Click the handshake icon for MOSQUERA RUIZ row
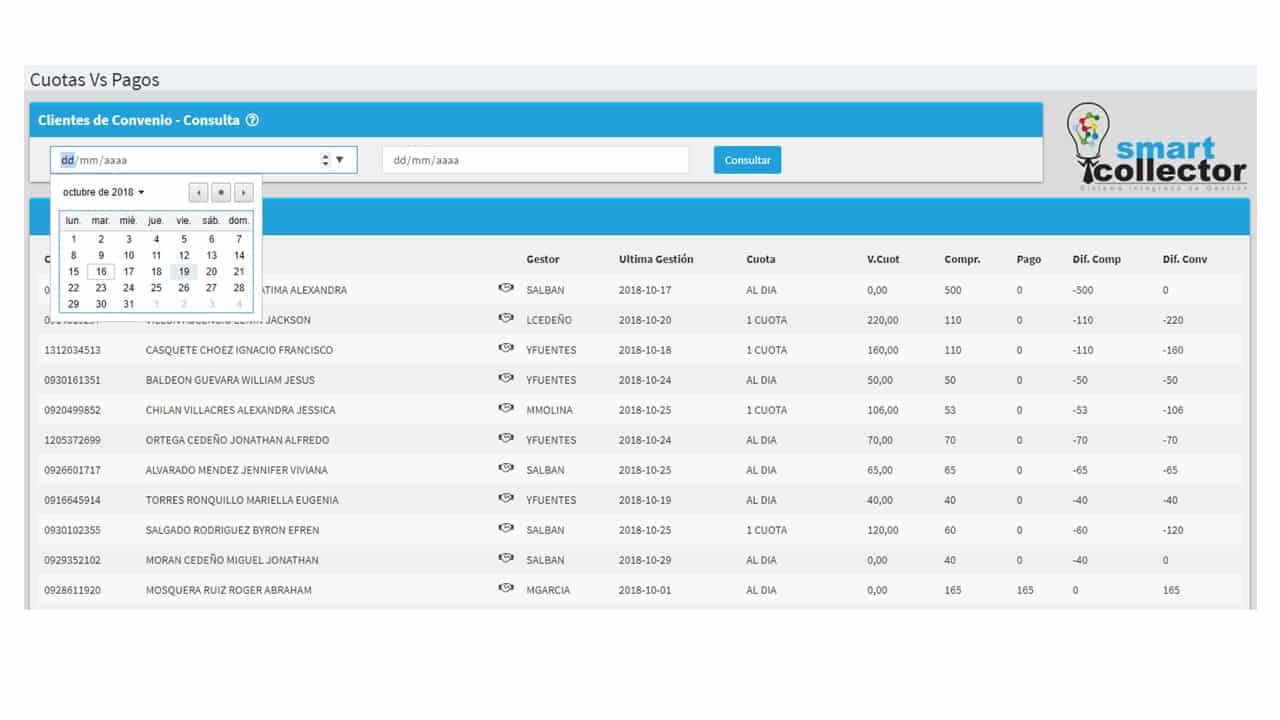 [x=506, y=589]
